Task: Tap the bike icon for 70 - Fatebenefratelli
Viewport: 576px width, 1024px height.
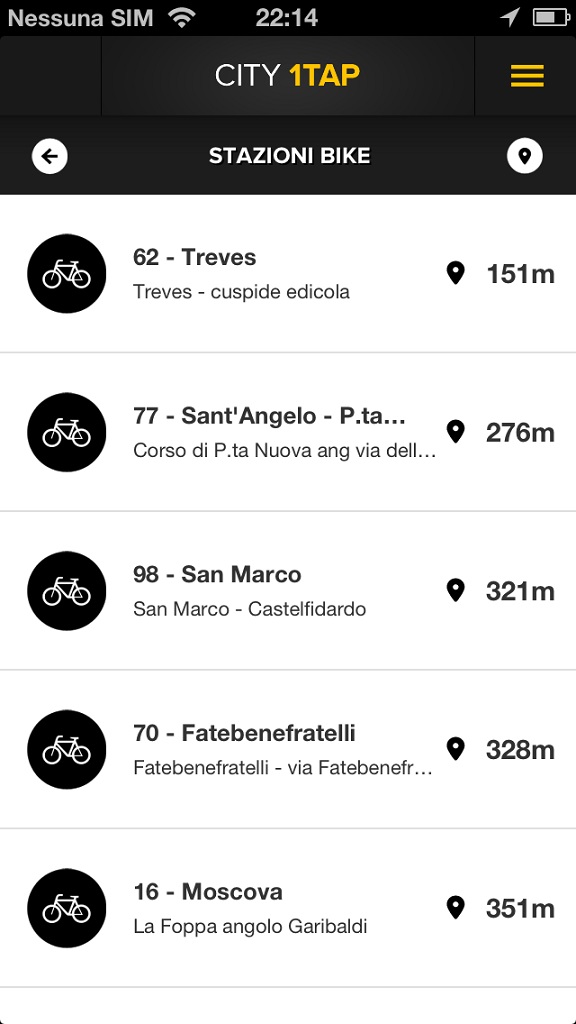Action: pyautogui.click(x=67, y=750)
